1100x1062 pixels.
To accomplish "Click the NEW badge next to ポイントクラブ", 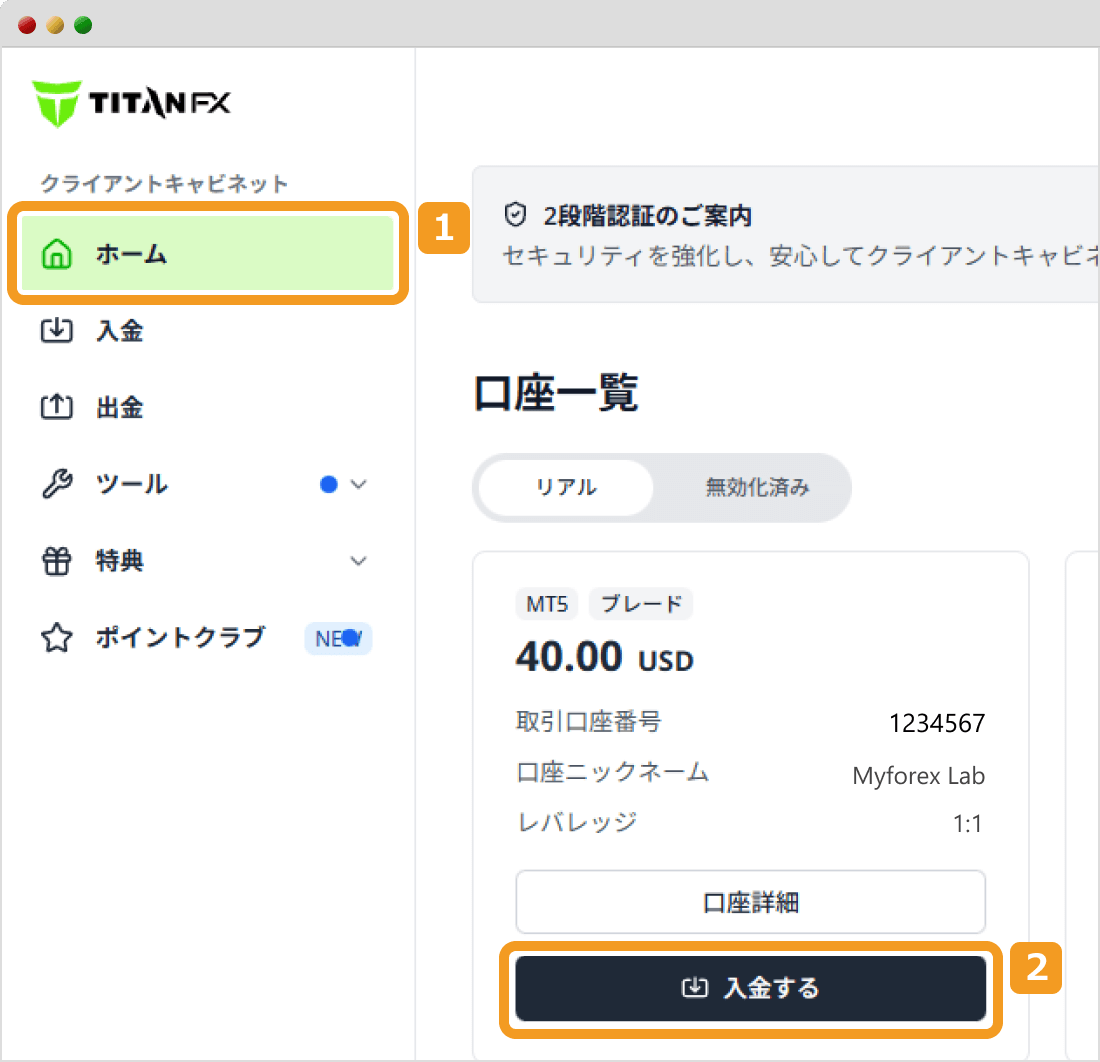I will [338, 638].
